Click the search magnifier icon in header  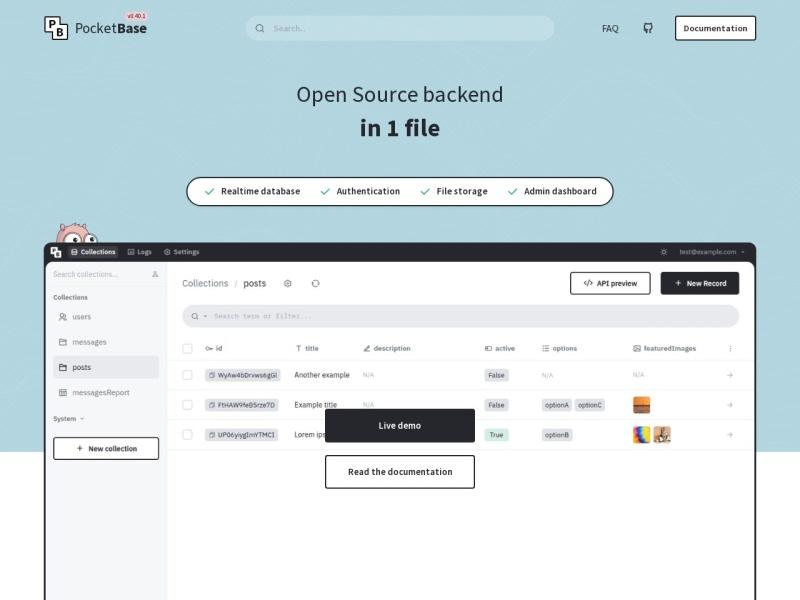point(260,28)
